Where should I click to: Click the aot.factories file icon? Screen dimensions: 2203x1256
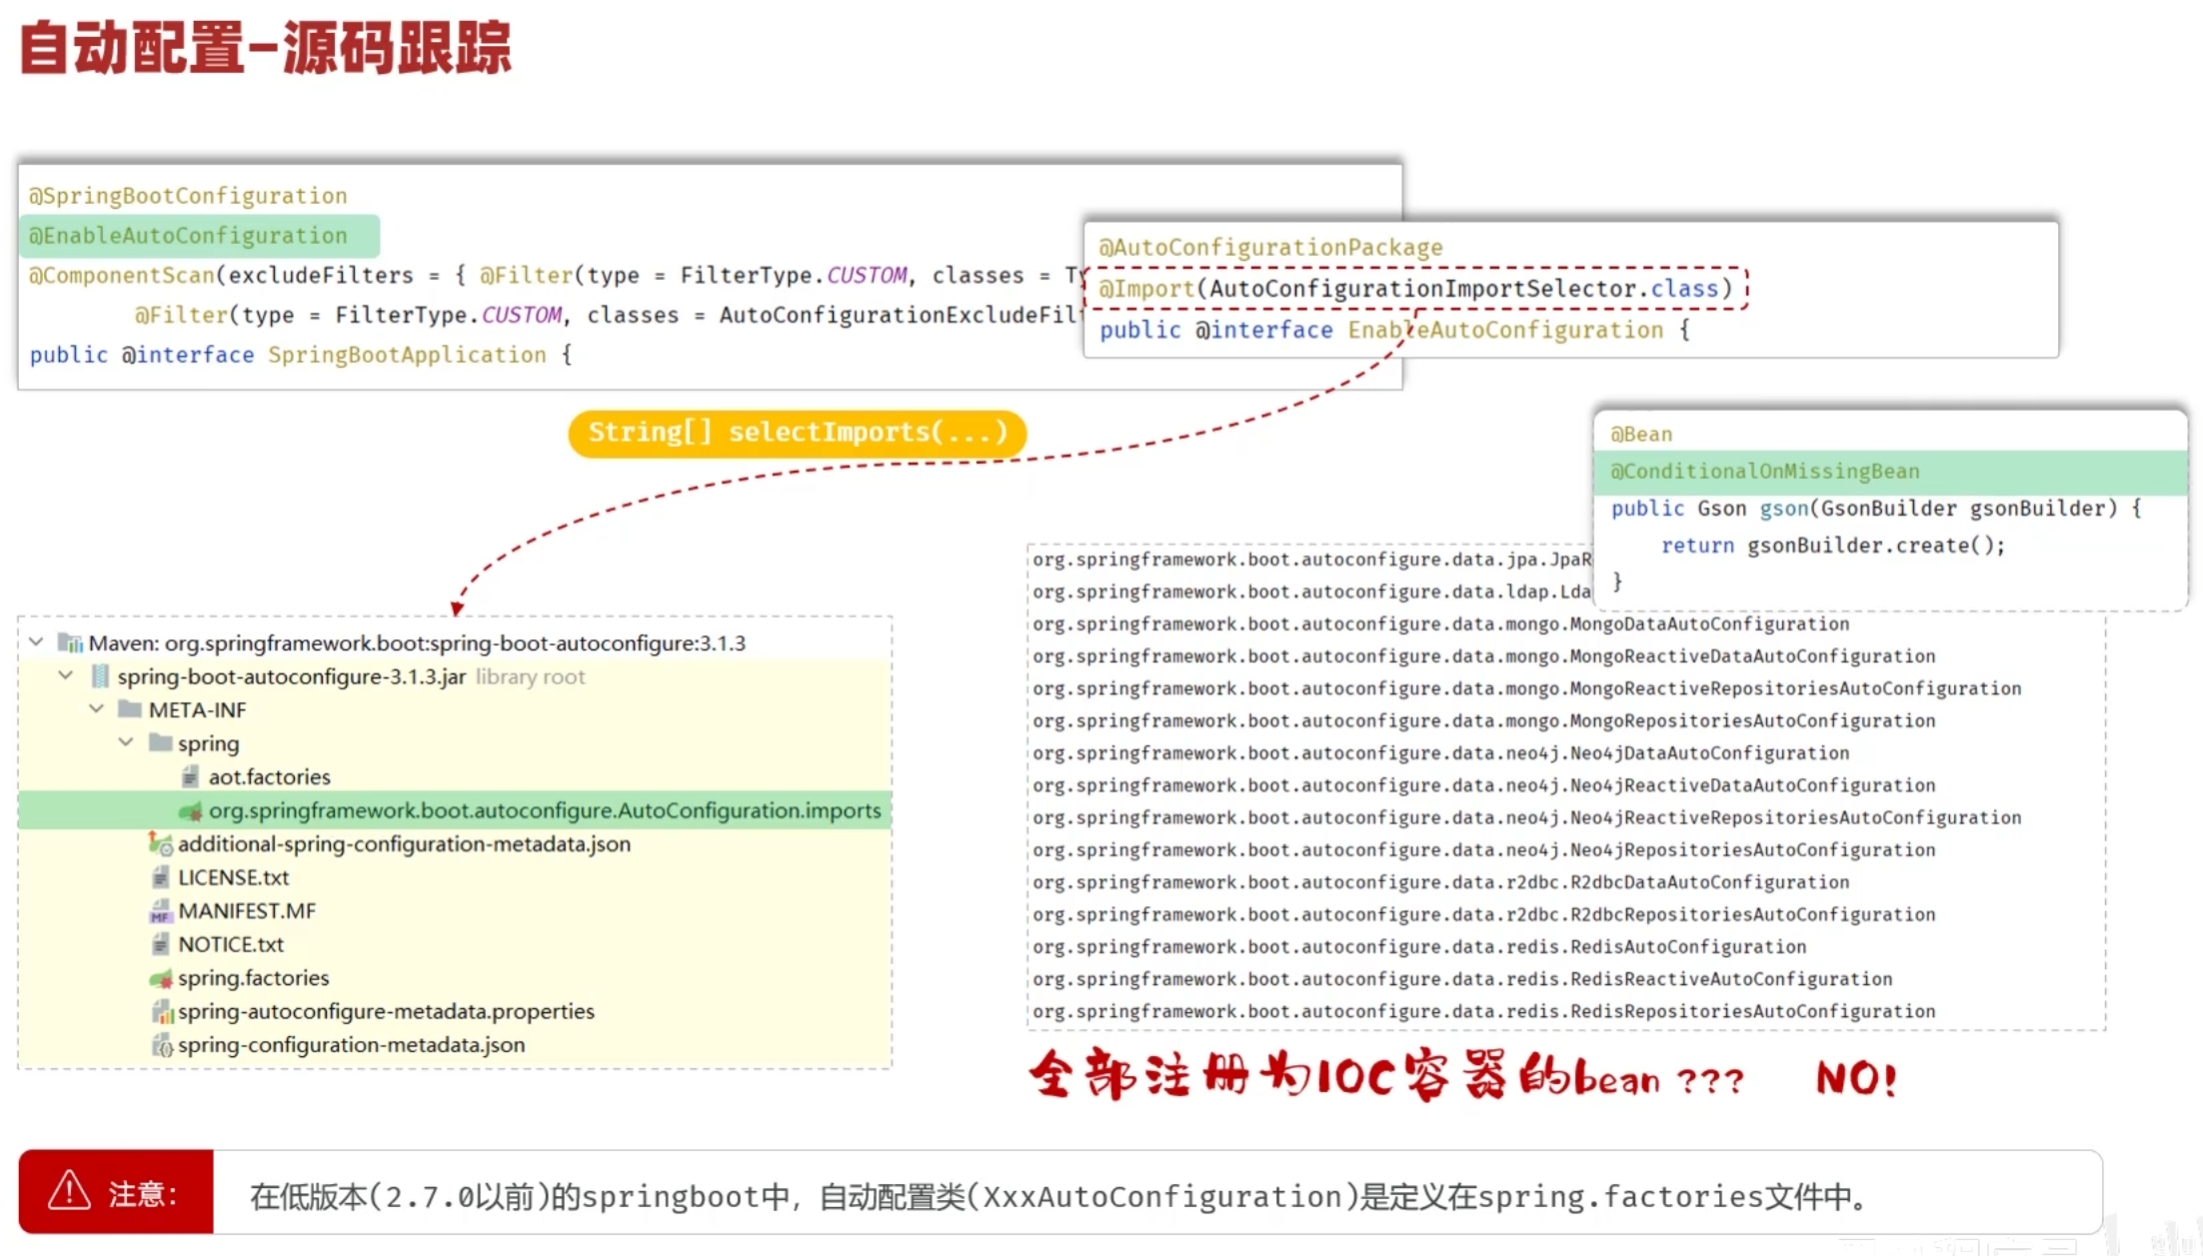coord(190,777)
